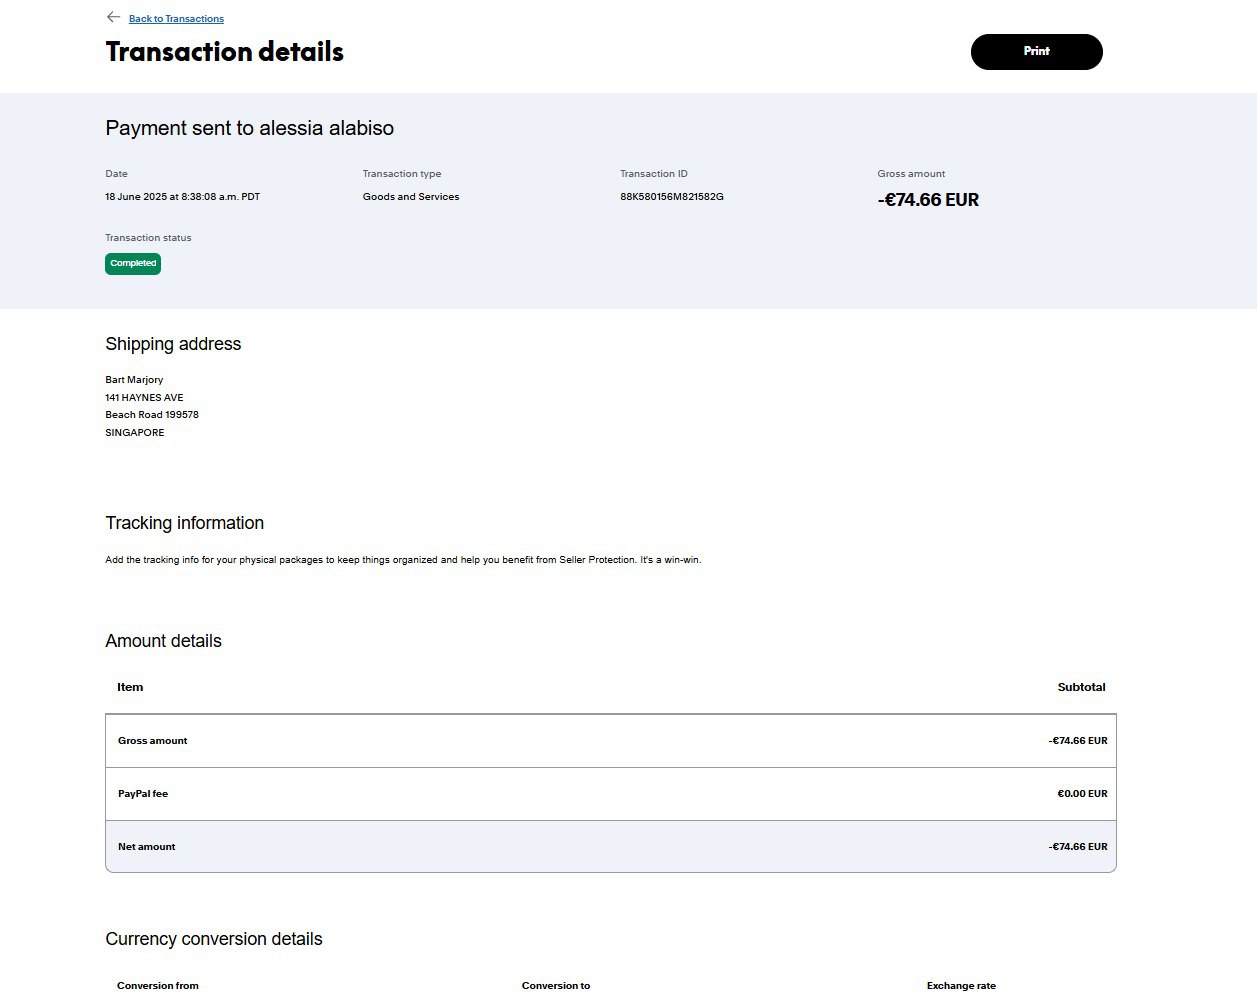
Task: Click the Subtotal column header
Action: (x=1081, y=688)
